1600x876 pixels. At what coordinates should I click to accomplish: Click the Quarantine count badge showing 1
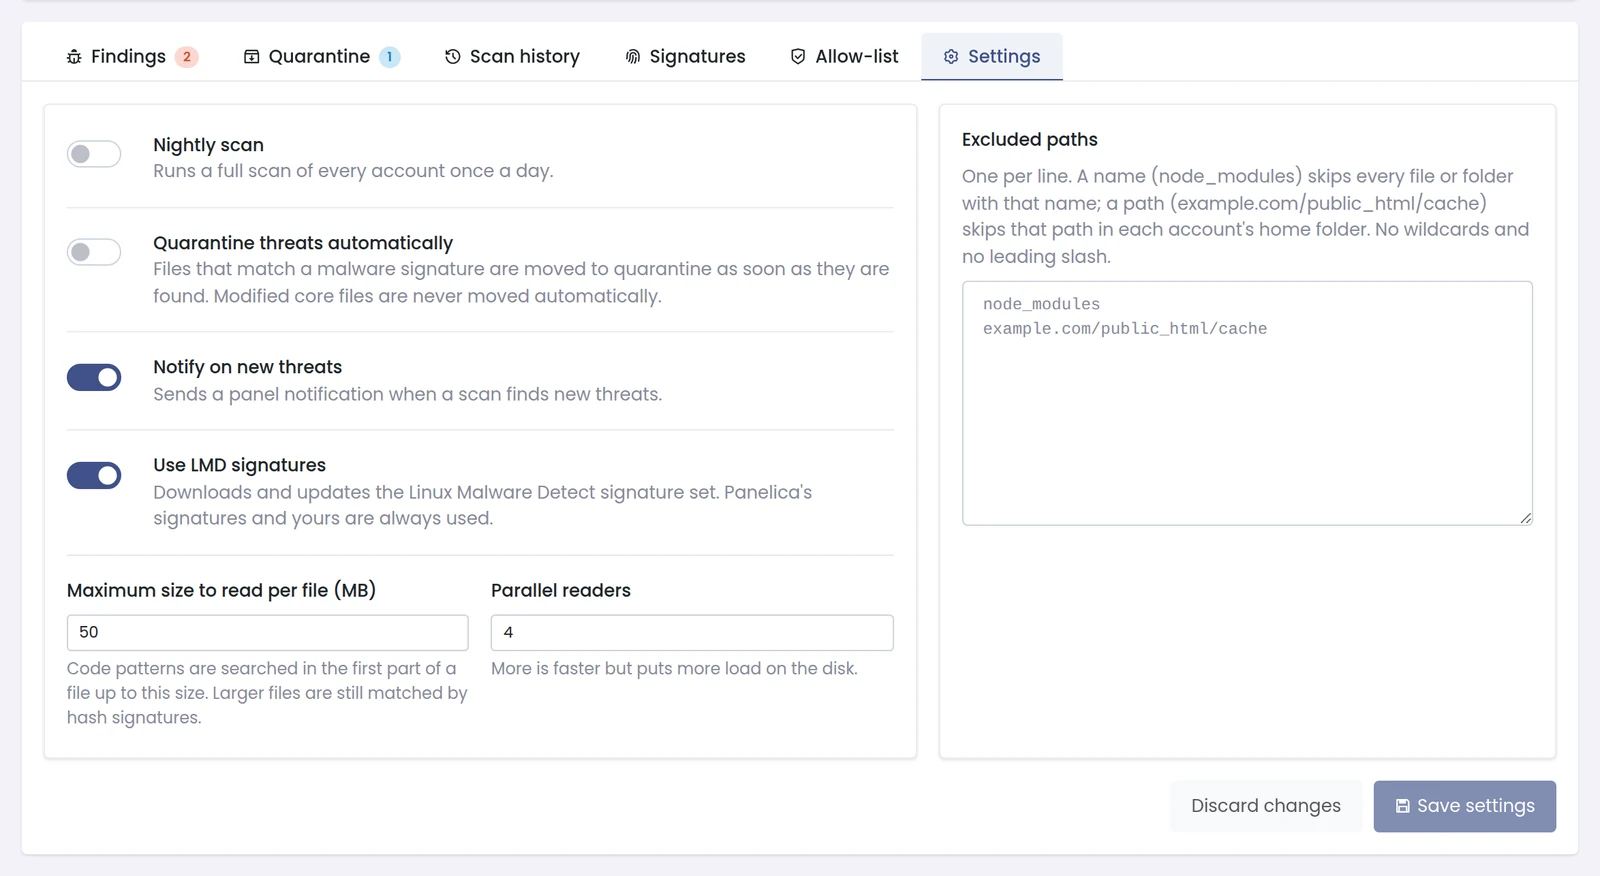pyautogui.click(x=390, y=57)
